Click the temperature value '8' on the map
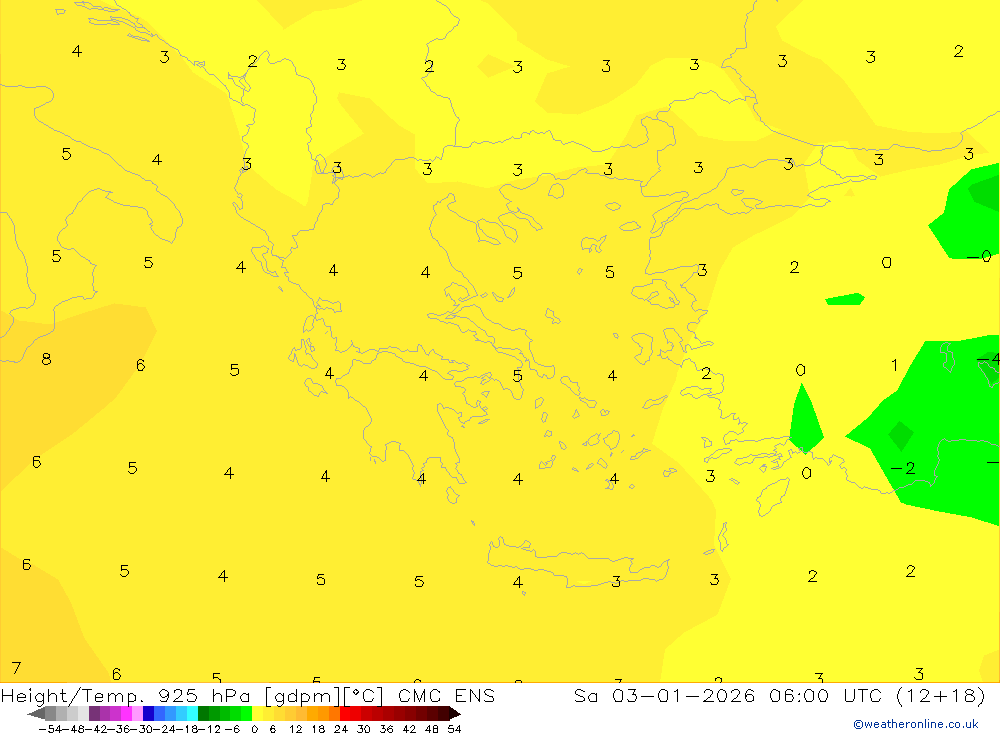This screenshot has height=733, width=1000. pos(46,359)
